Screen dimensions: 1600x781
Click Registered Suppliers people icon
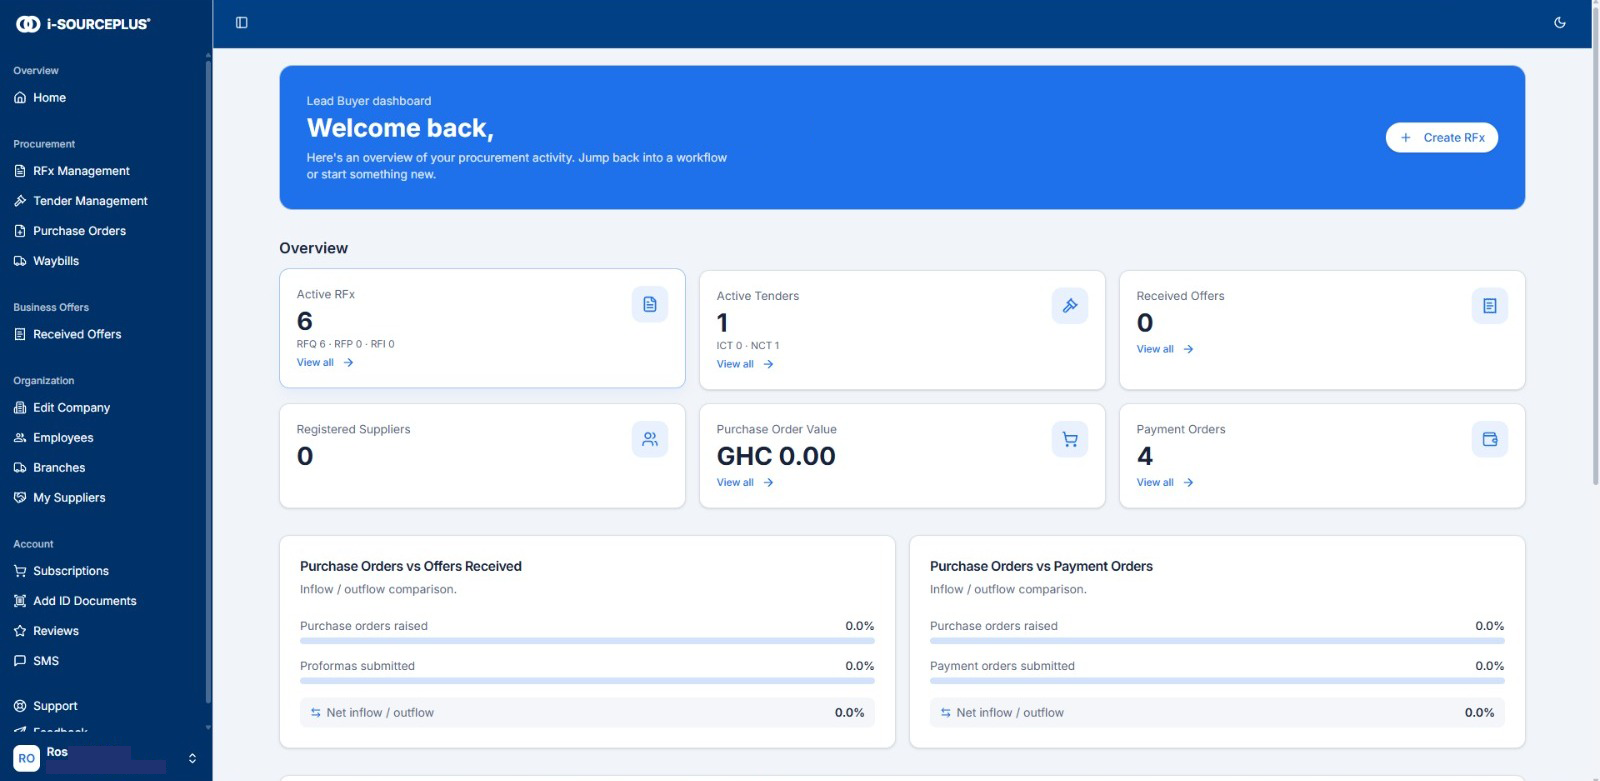coord(650,439)
